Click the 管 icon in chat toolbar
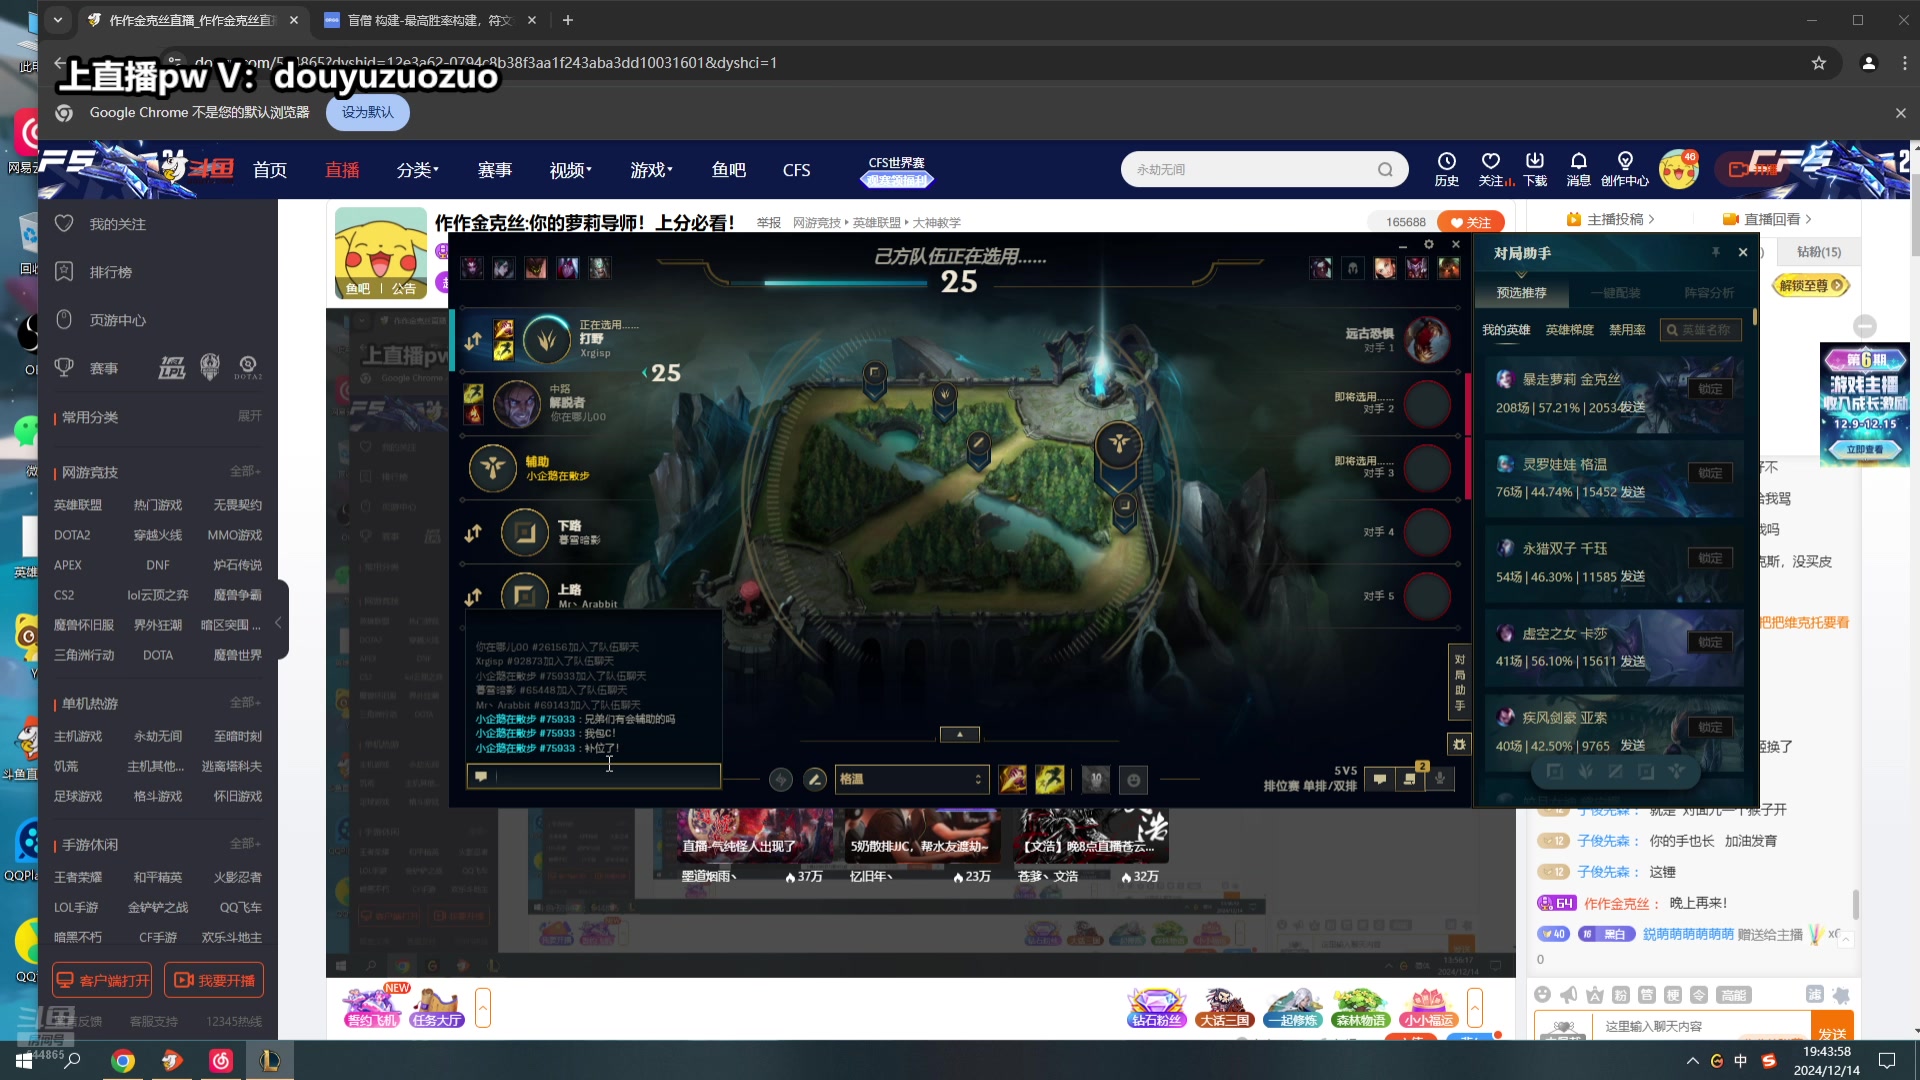 [x=1646, y=995]
